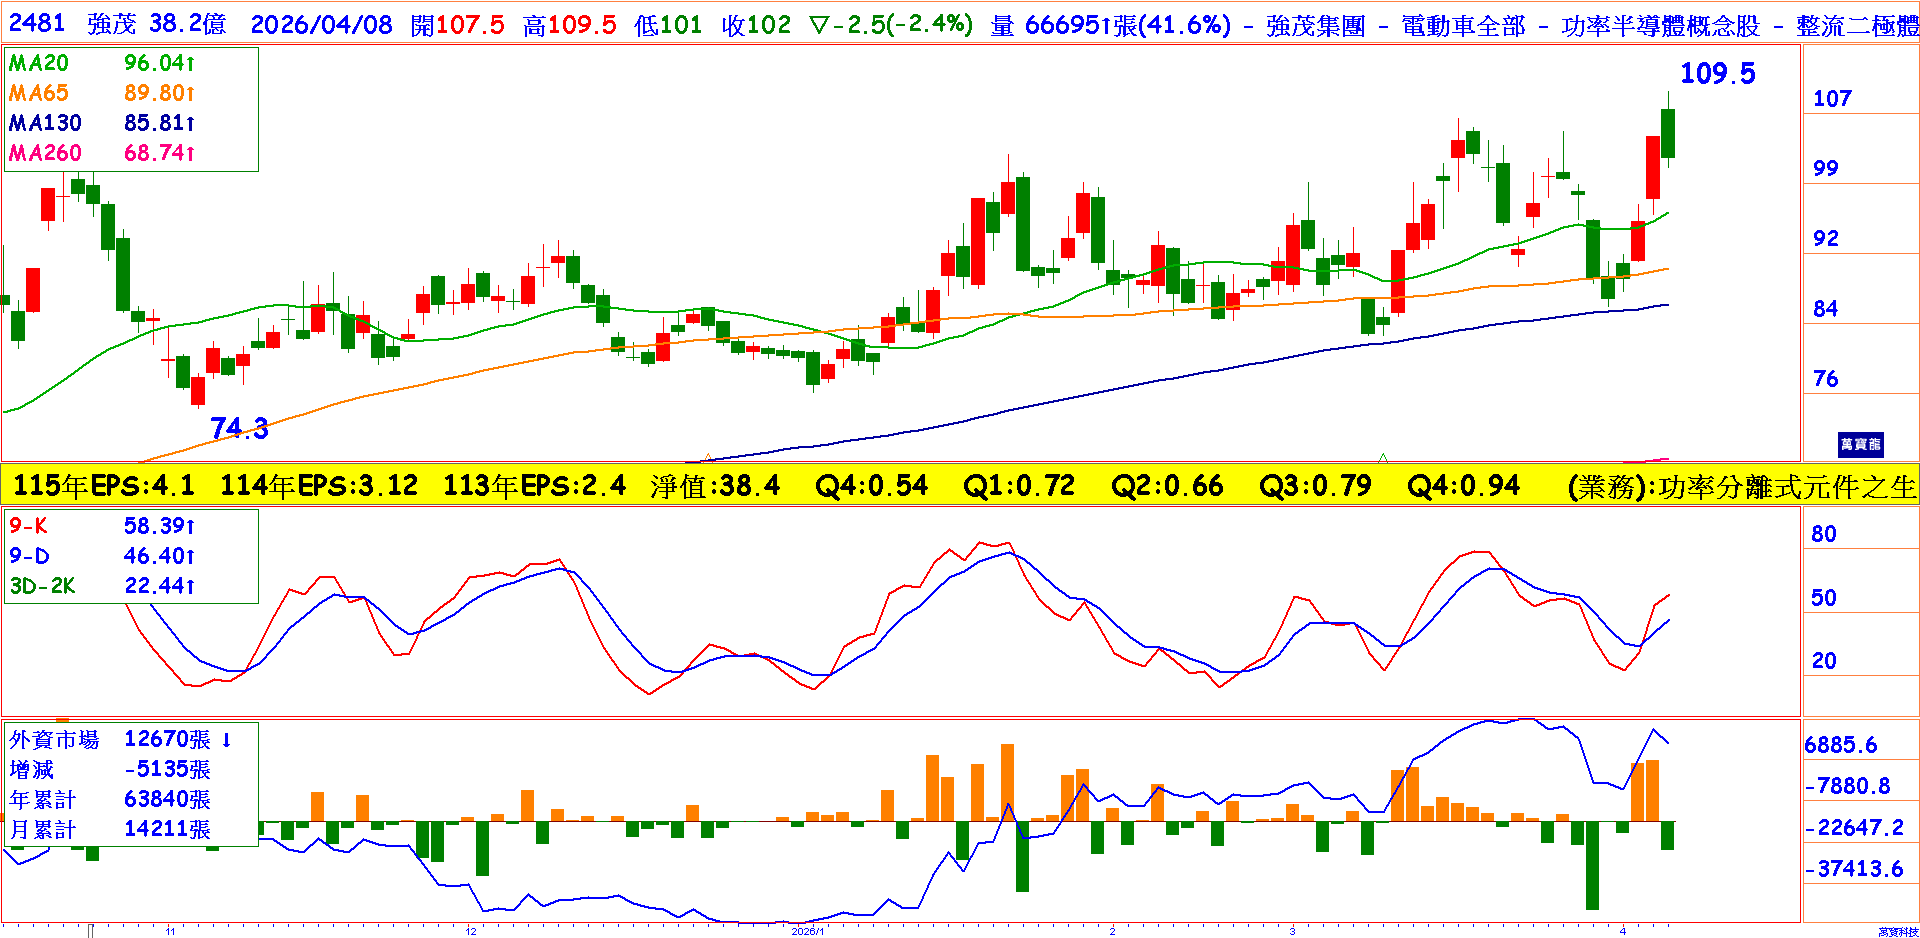Select the MA20 moving average legend
Screen dimensions: 1920x938
coord(39,63)
